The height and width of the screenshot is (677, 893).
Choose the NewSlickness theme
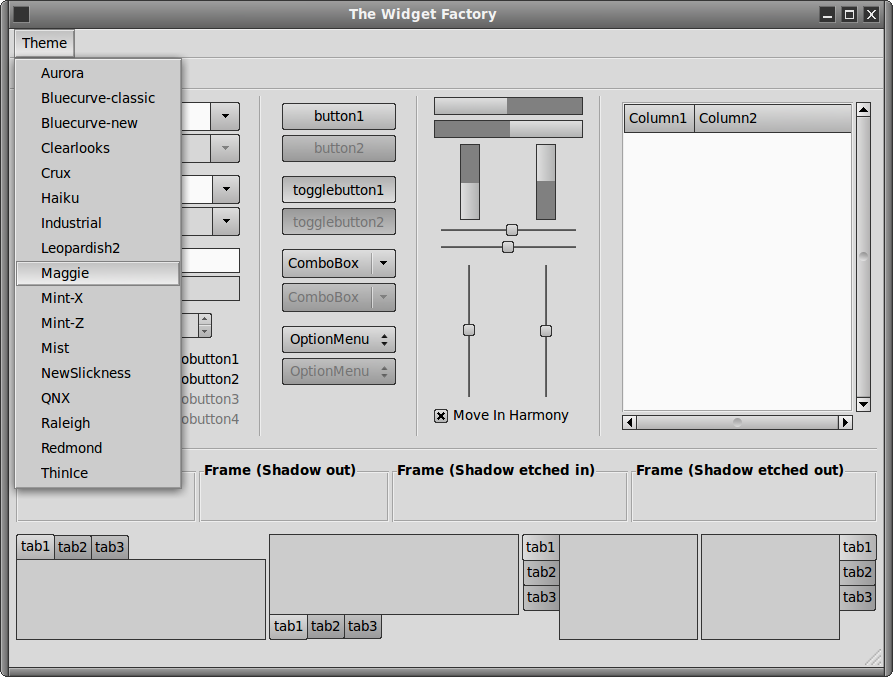point(98,374)
